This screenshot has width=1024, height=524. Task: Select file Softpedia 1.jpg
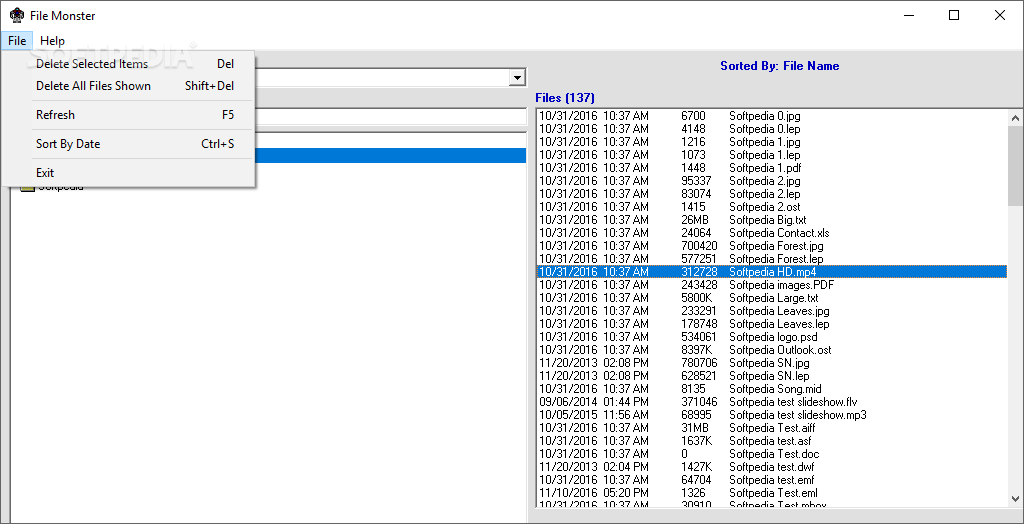coord(771,142)
